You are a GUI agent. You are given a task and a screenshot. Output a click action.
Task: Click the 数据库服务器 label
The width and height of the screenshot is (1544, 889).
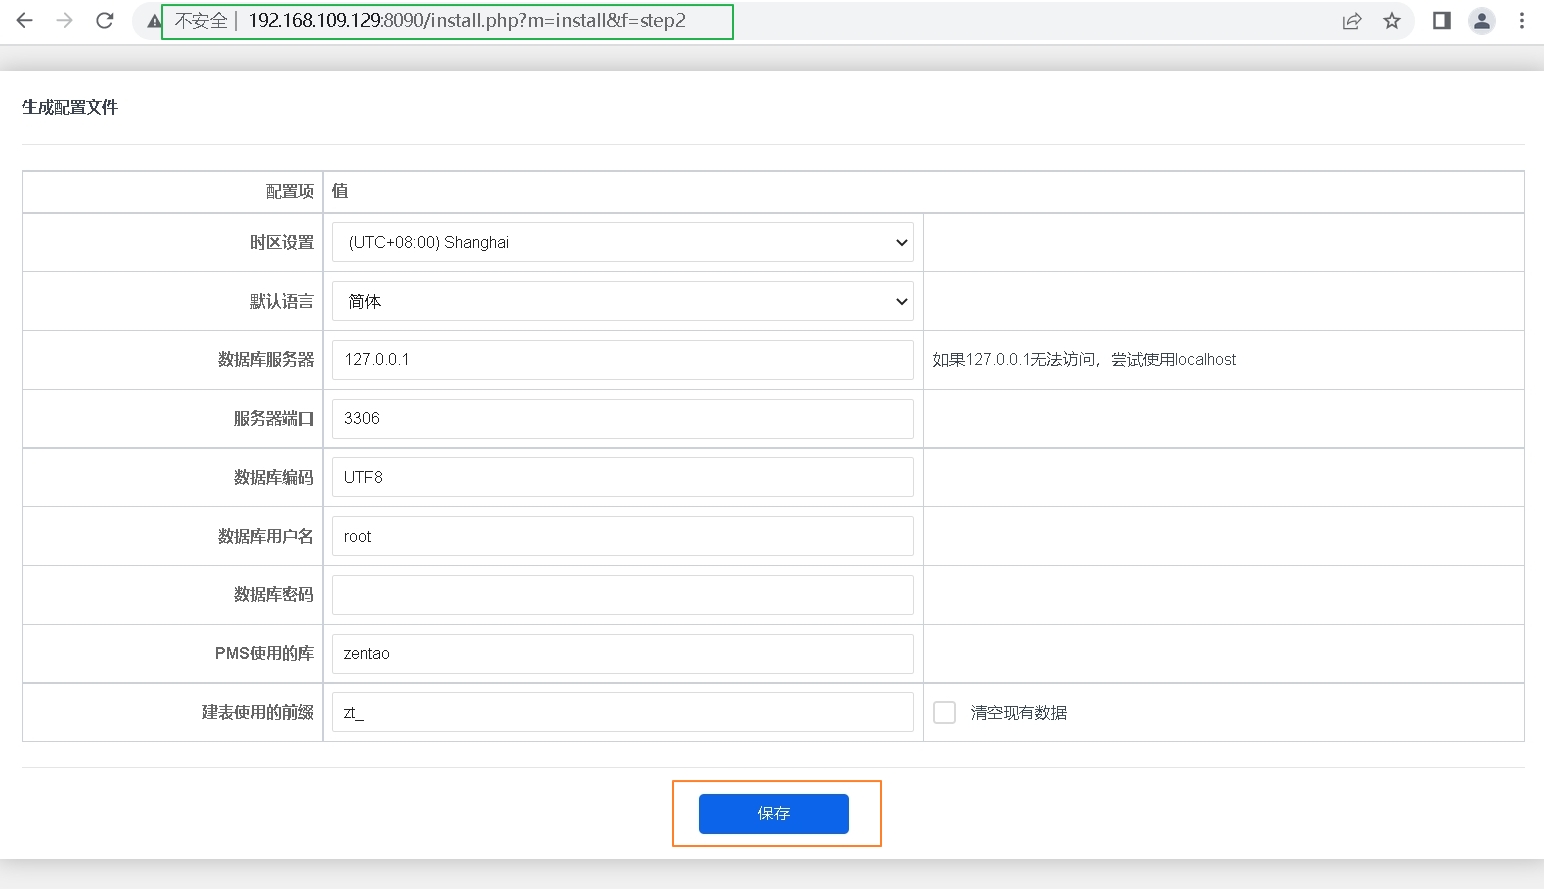point(266,359)
